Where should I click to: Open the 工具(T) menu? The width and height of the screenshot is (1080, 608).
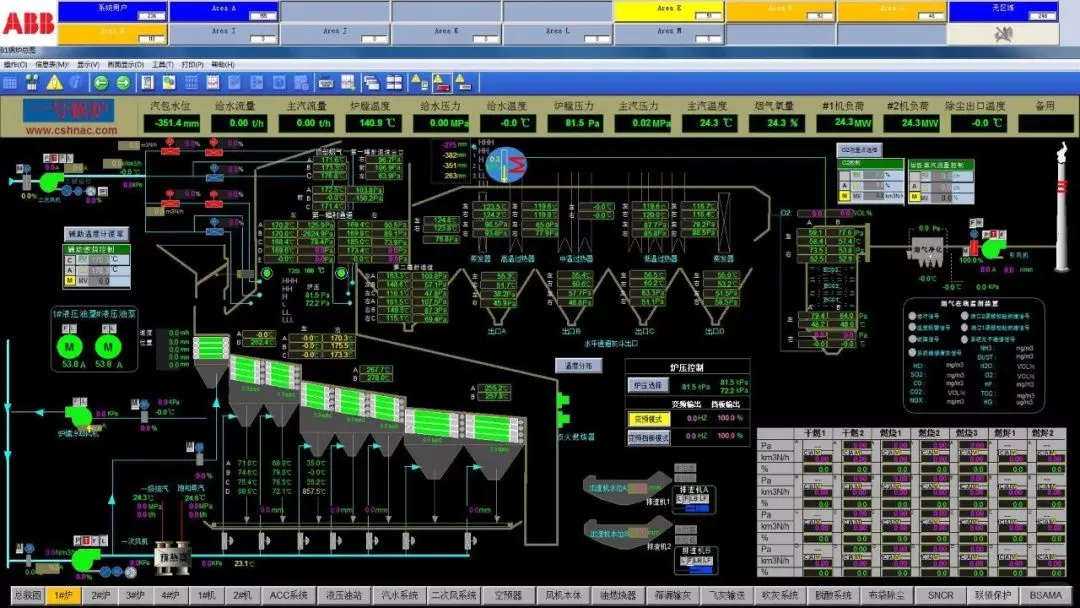point(163,64)
